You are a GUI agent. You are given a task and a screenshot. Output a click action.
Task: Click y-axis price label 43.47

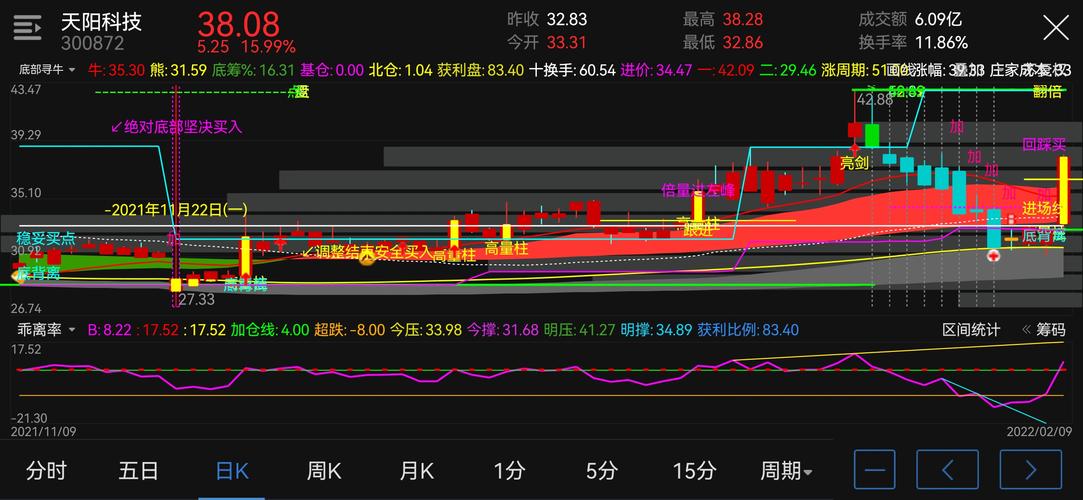(26, 90)
